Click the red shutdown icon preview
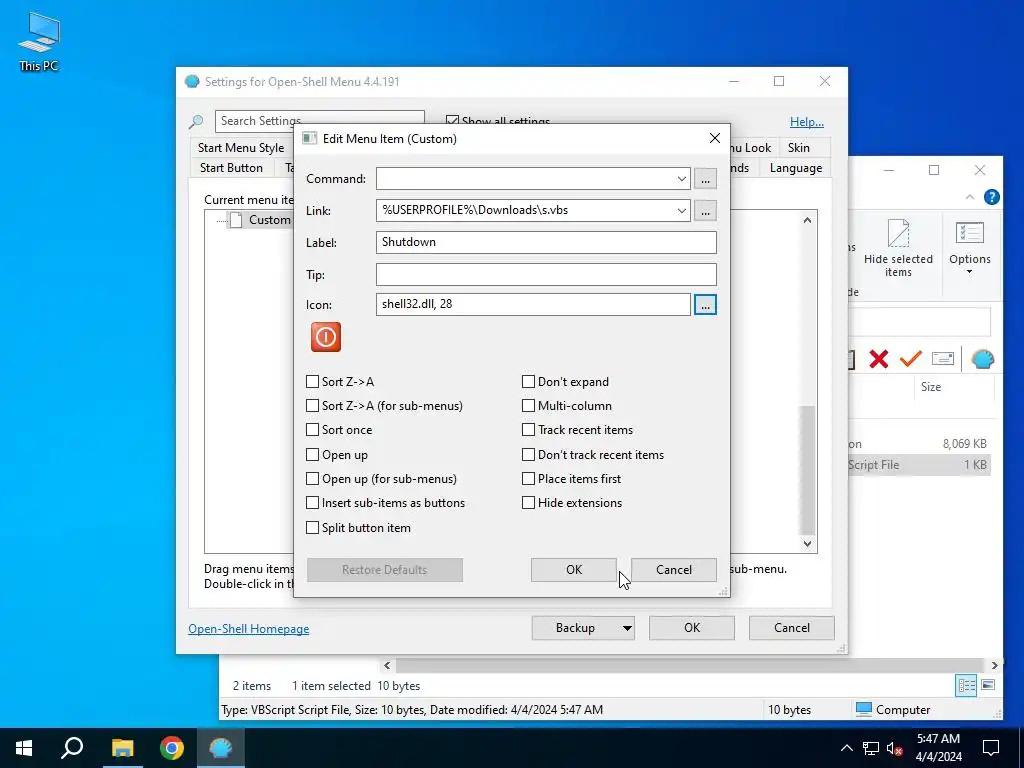Viewport: 1024px width, 768px height. (325, 337)
